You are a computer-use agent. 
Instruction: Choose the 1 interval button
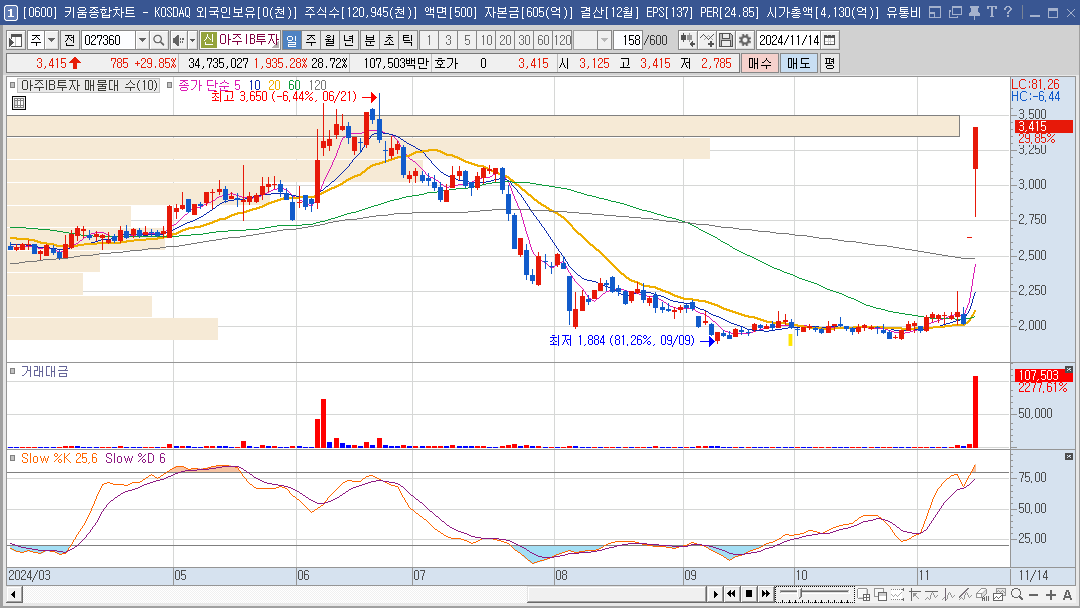click(429, 41)
